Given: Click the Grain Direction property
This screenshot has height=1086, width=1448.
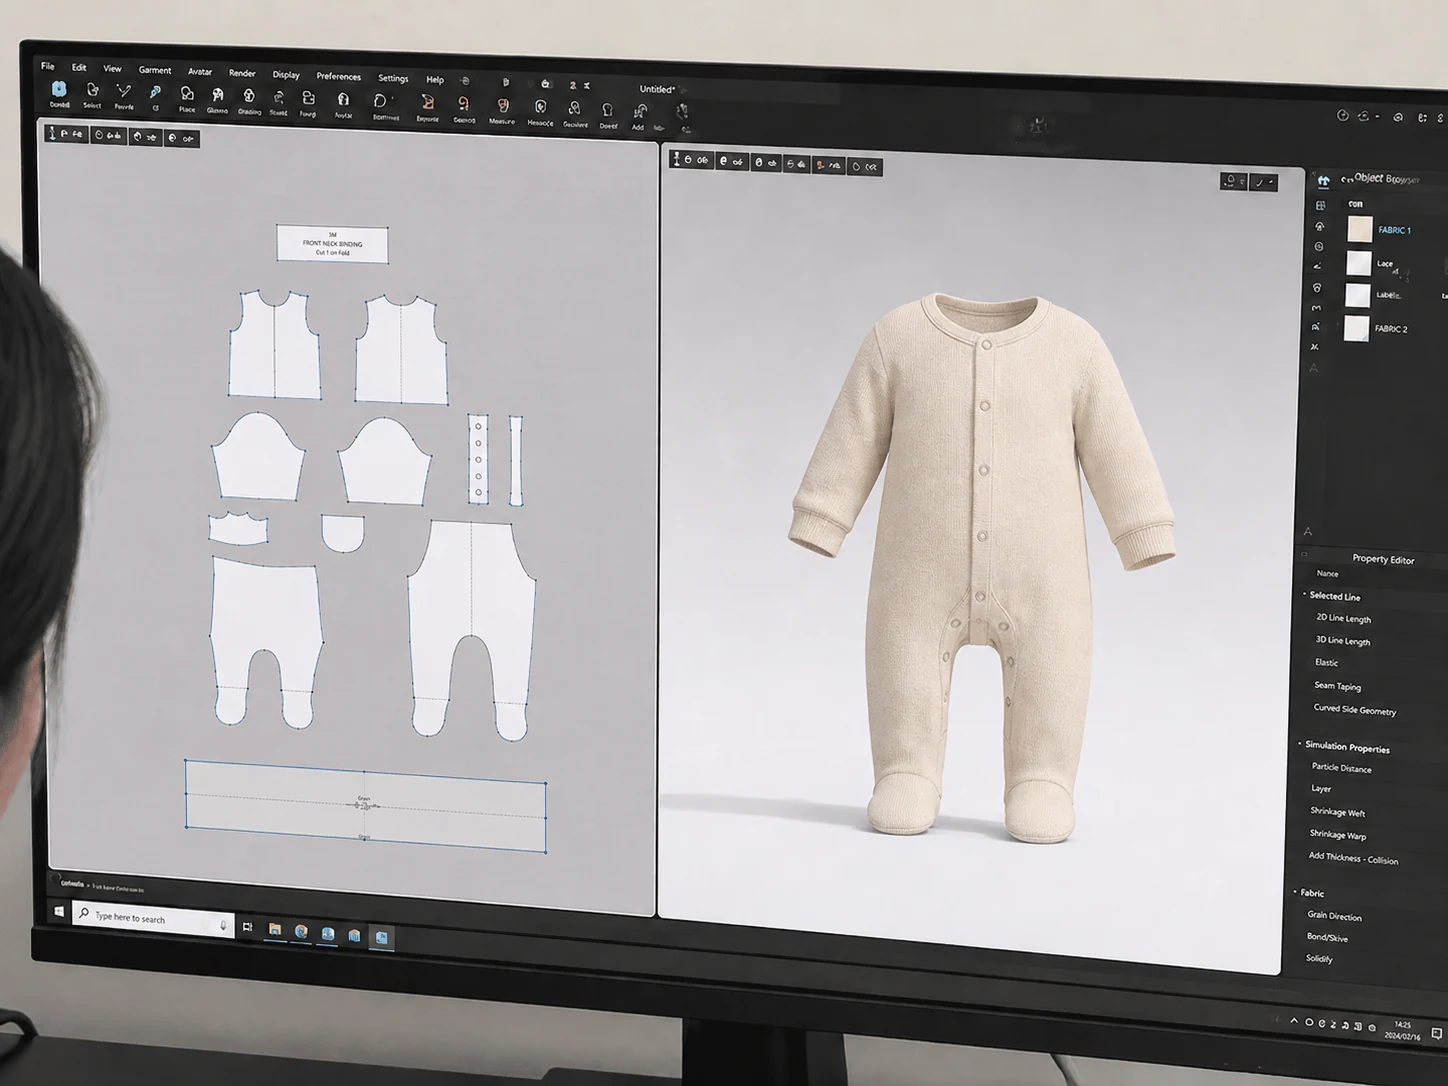Looking at the screenshot, I should (1334, 916).
